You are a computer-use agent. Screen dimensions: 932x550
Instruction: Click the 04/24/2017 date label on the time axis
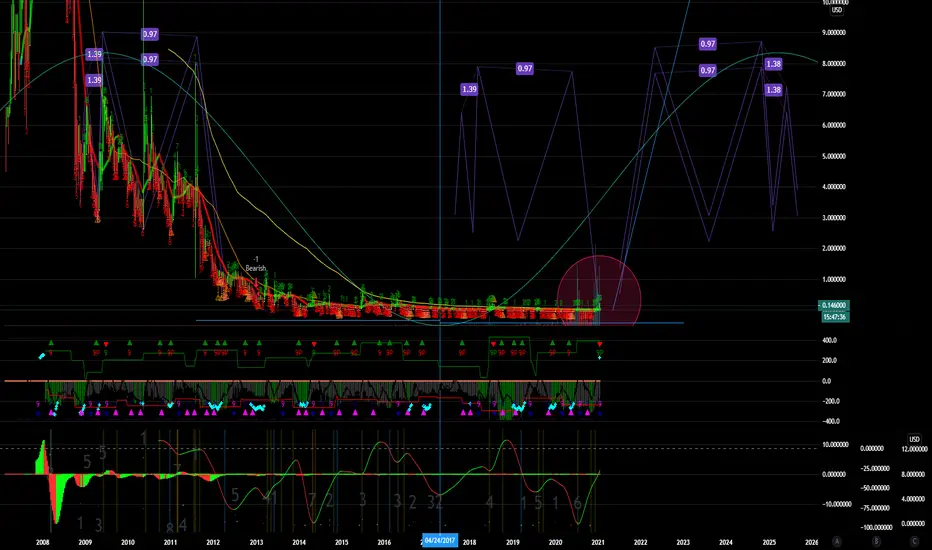click(440, 540)
